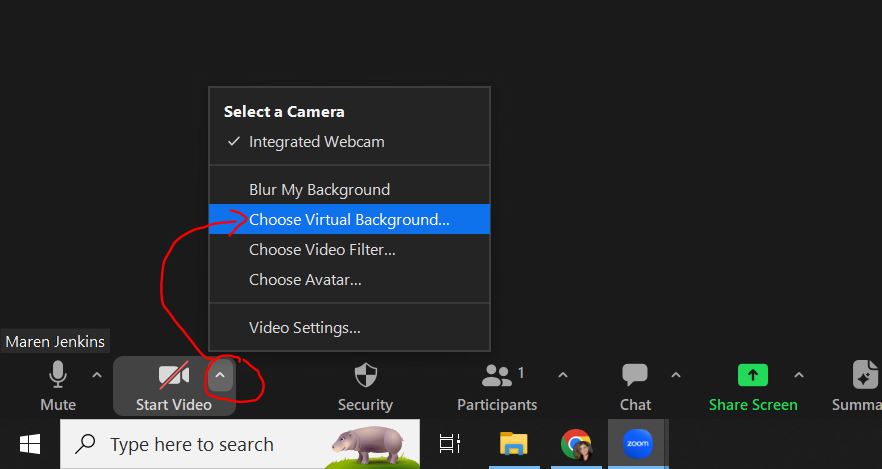Open File Explorer from the taskbar
Viewport: 882px width, 469px height.
coord(514,444)
